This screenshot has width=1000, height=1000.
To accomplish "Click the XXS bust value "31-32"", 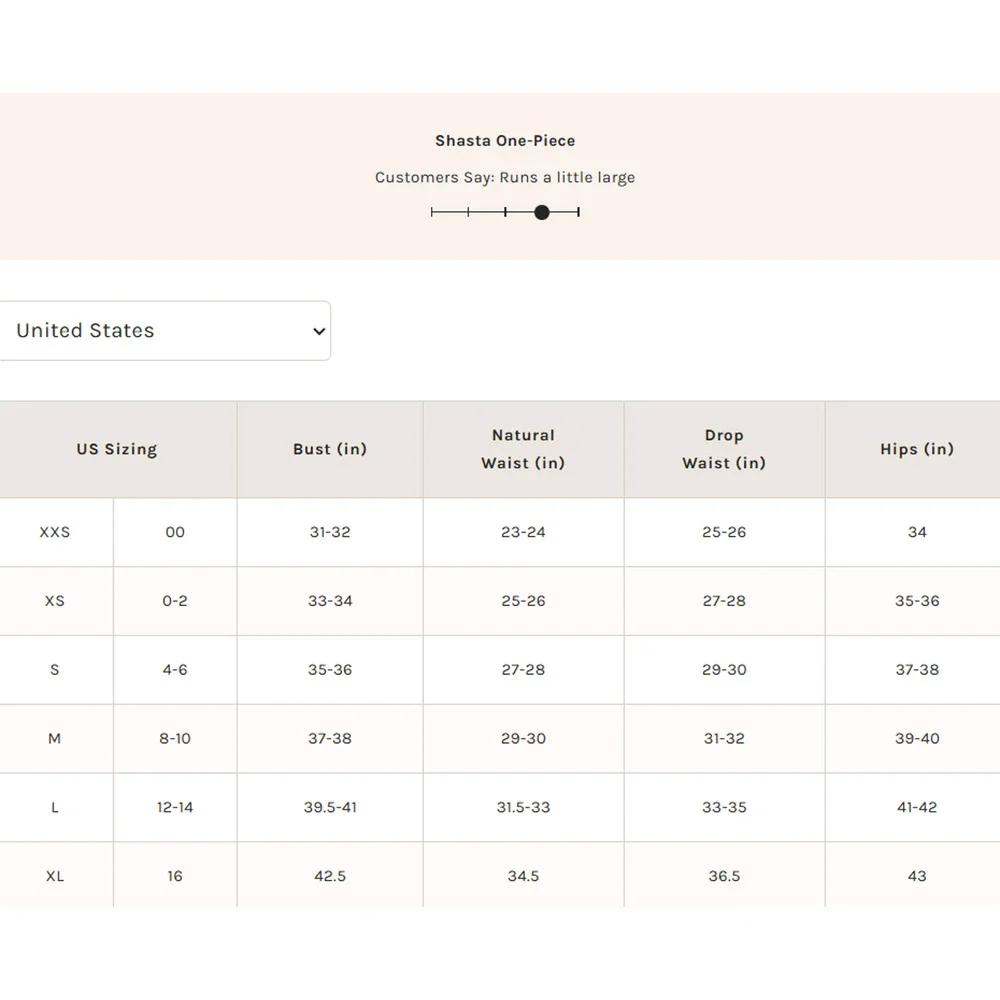I will pyautogui.click(x=330, y=532).
